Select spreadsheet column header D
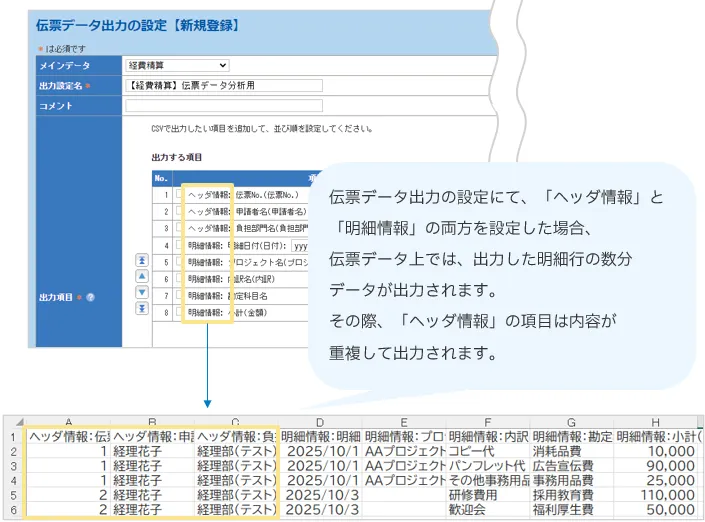 click(318, 420)
